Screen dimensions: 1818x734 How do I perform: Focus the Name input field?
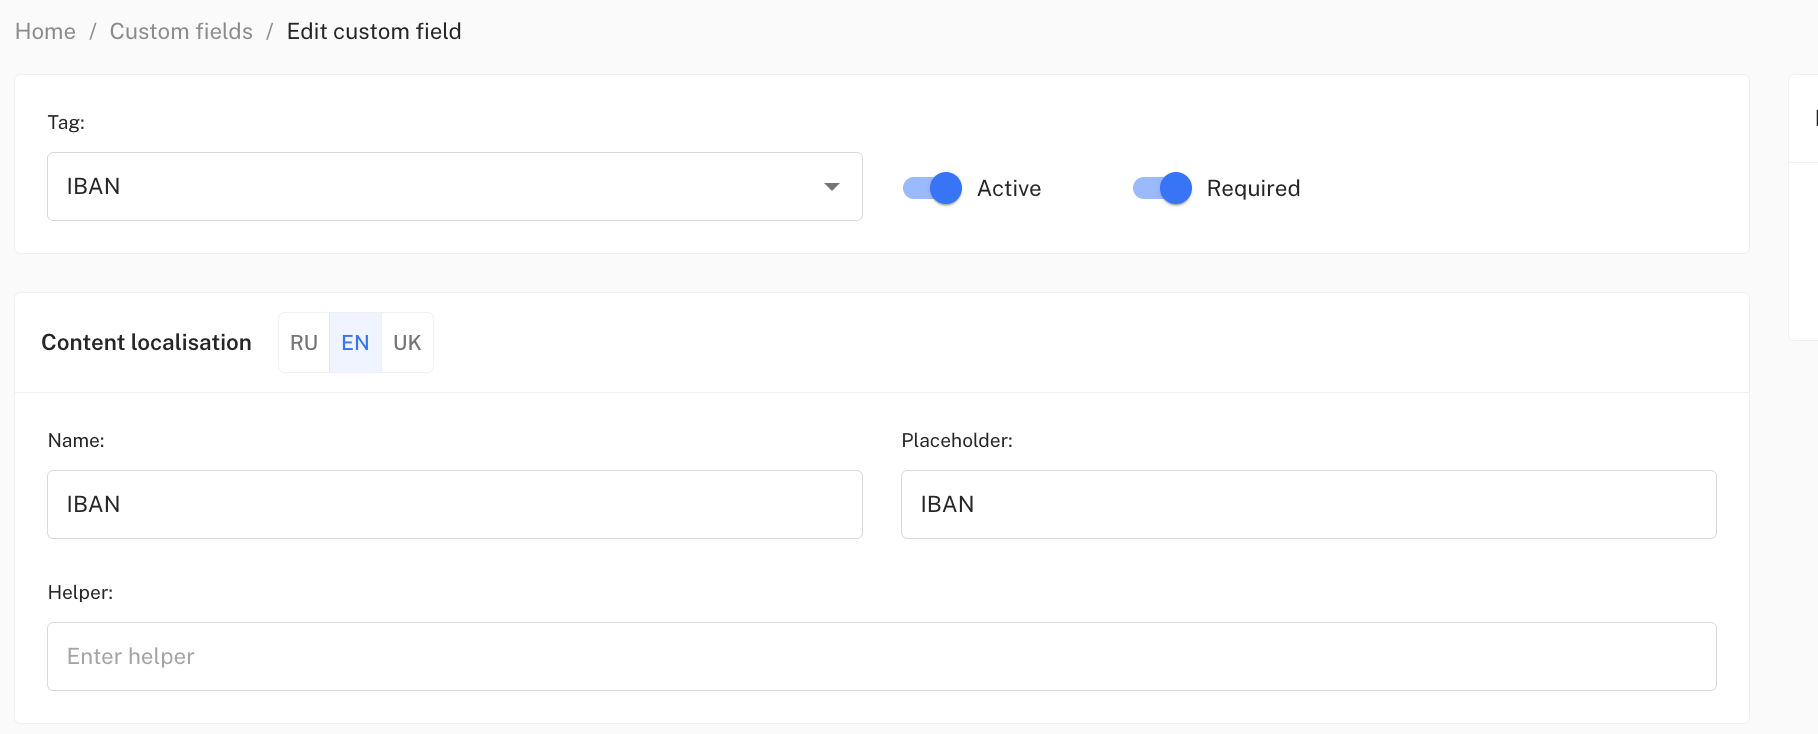[454, 505]
